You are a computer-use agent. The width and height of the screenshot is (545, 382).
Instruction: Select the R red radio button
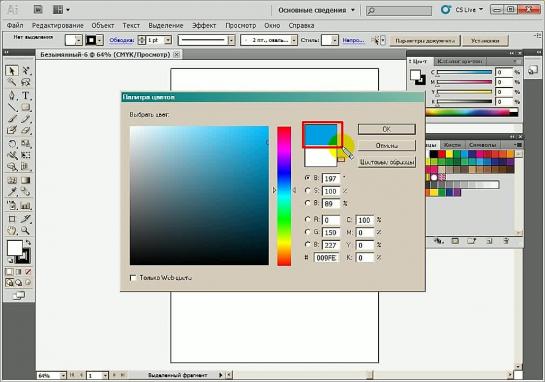(x=307, y=219)
